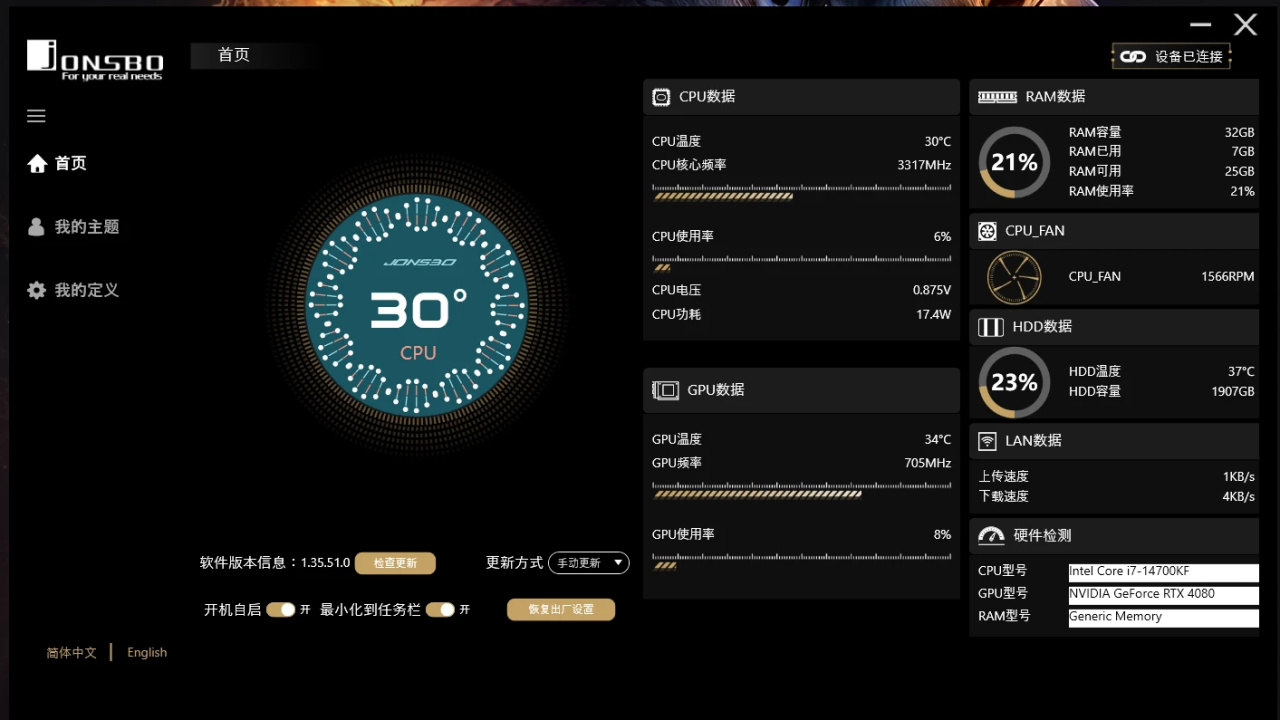
Task: Click the CPU_FAN header fan icon
Action: pos(987,231)
